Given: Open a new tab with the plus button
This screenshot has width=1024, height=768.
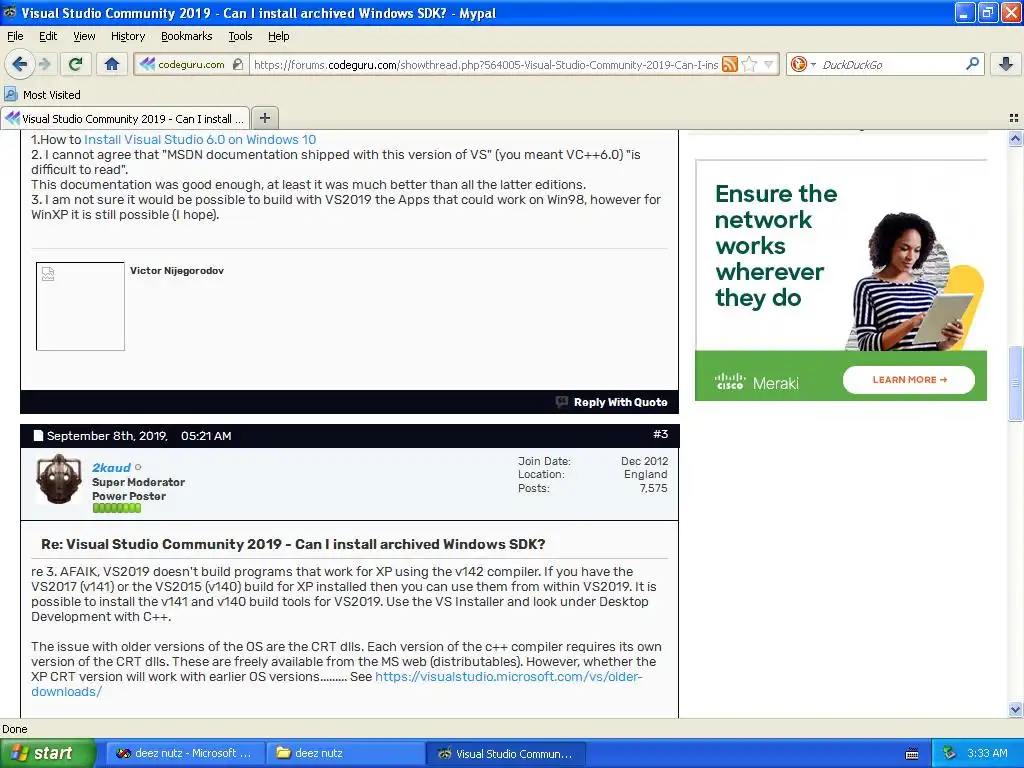Looking at the screenshot, I should click(264, 118).
